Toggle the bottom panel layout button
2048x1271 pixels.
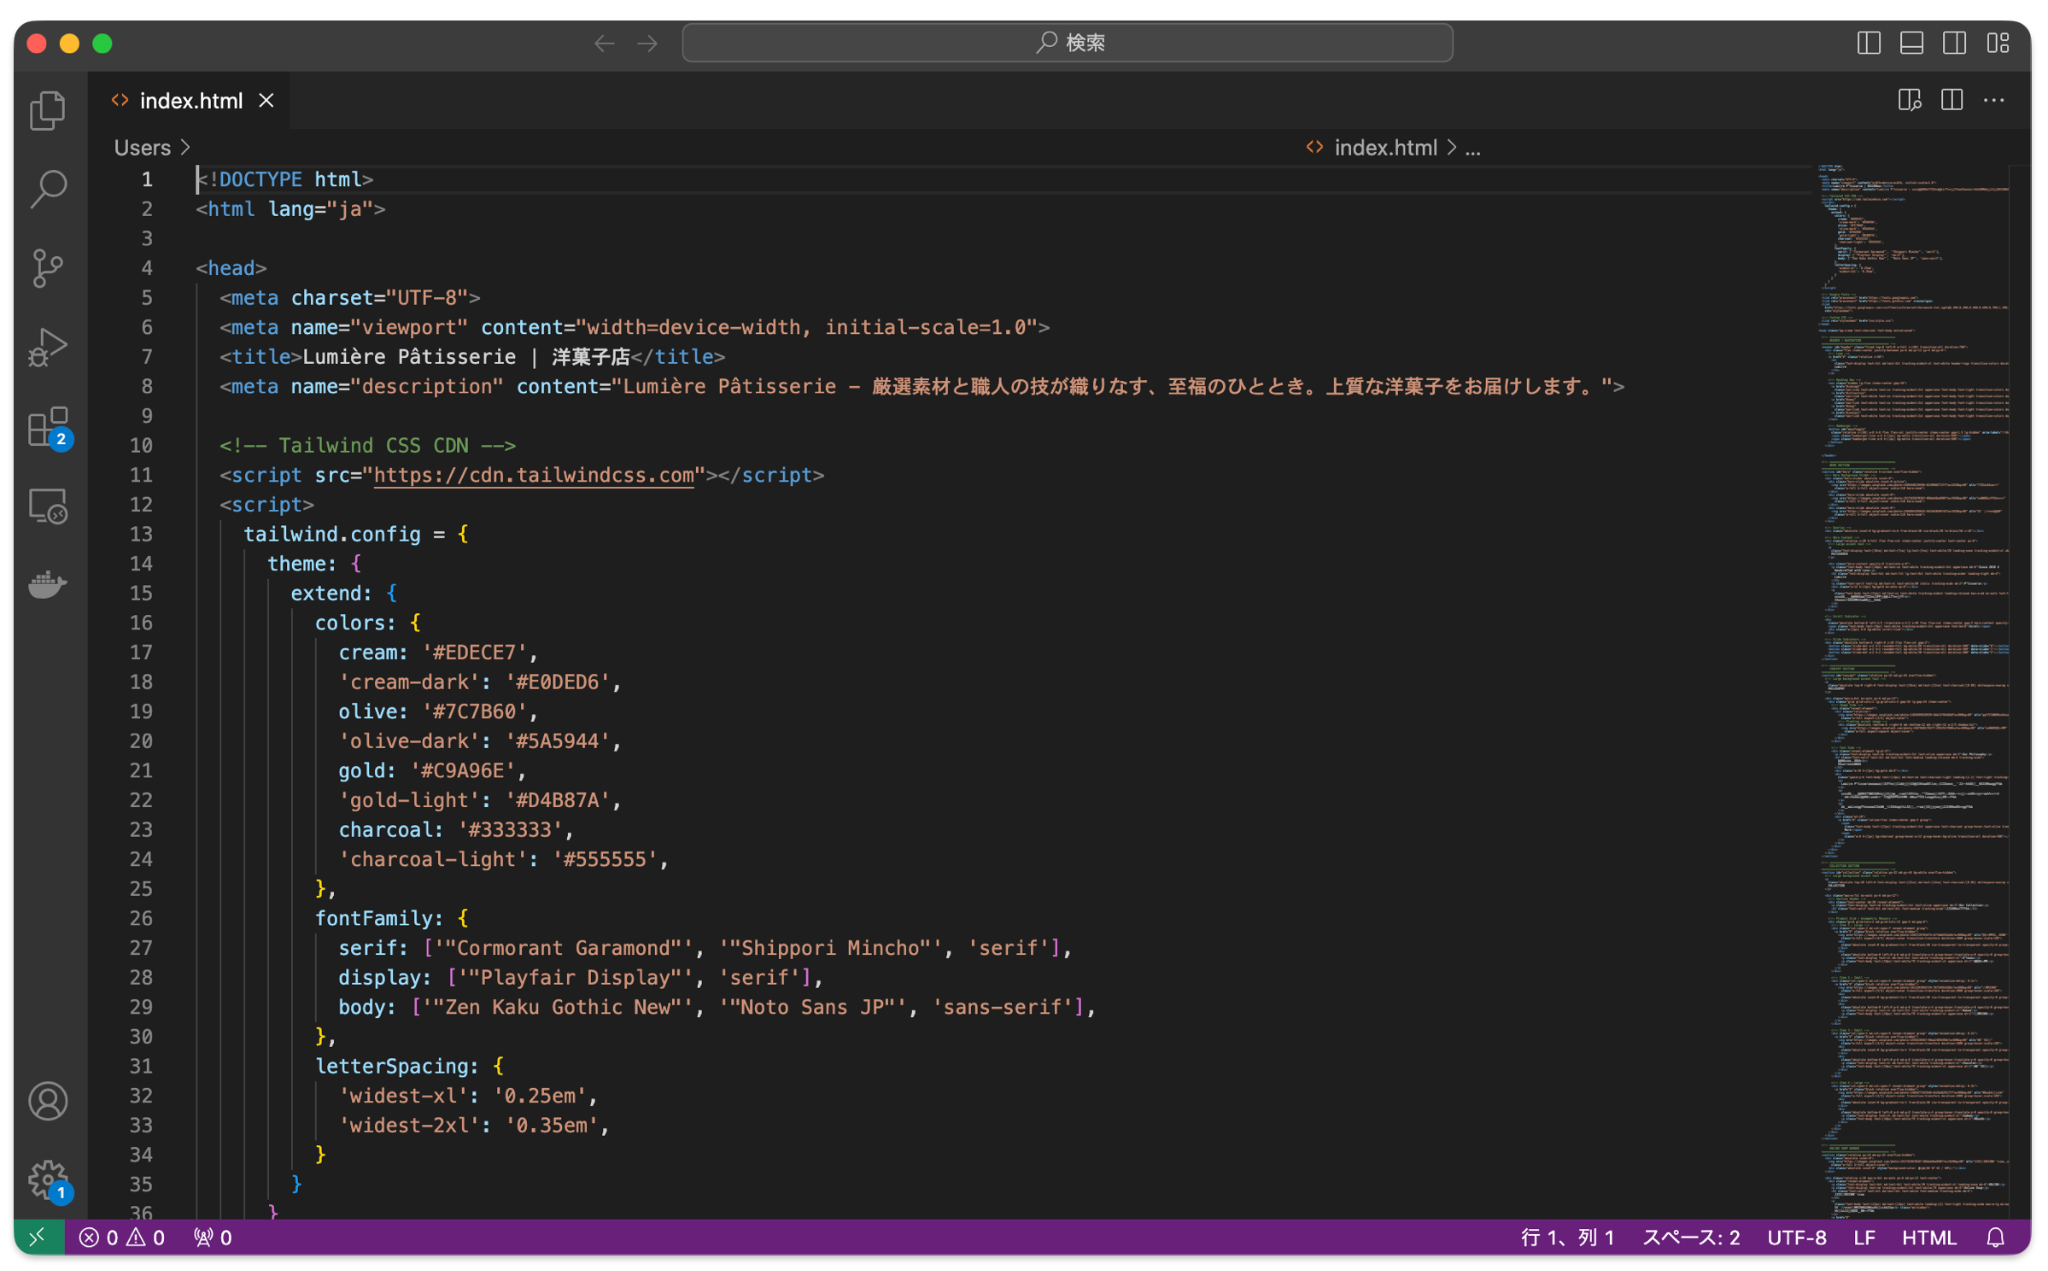[x=1911, y=43]
